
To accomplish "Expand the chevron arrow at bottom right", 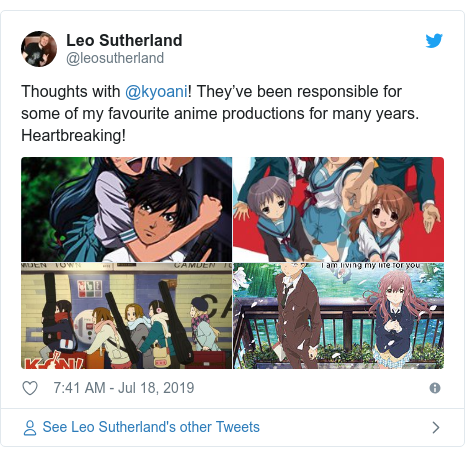I will [435, 427].
